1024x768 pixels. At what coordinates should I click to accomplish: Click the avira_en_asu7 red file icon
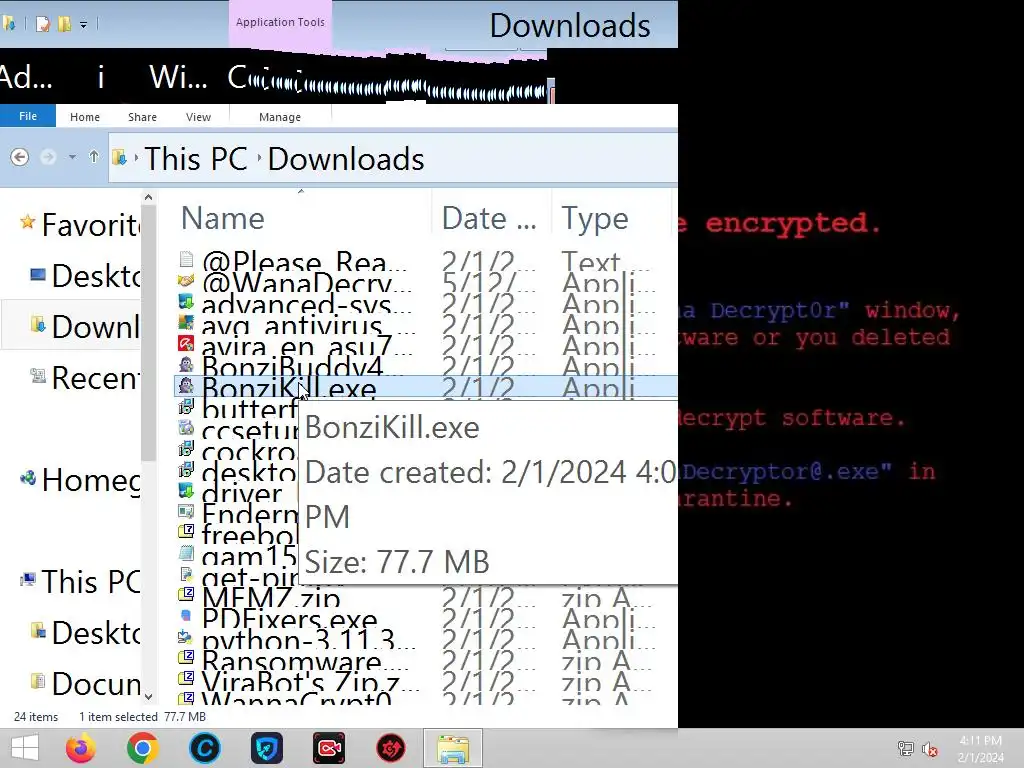[x=186, y=344]
